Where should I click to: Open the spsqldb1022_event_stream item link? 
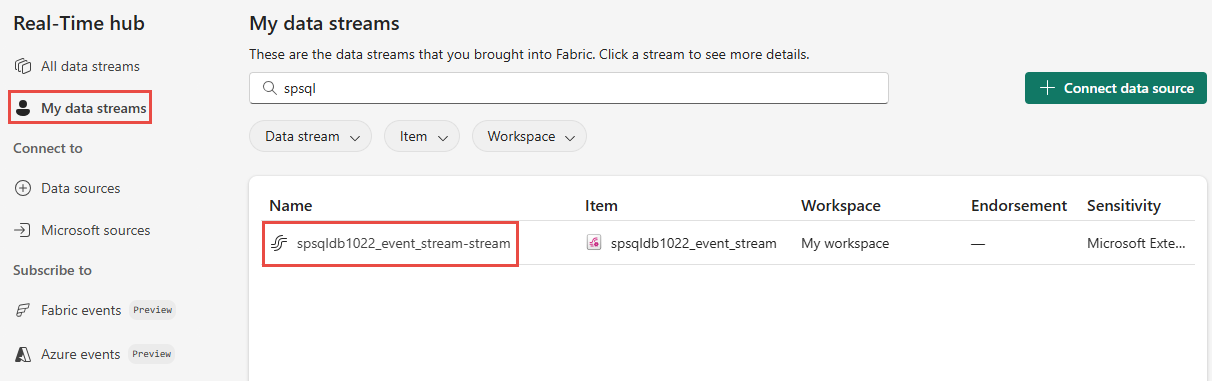693,243
